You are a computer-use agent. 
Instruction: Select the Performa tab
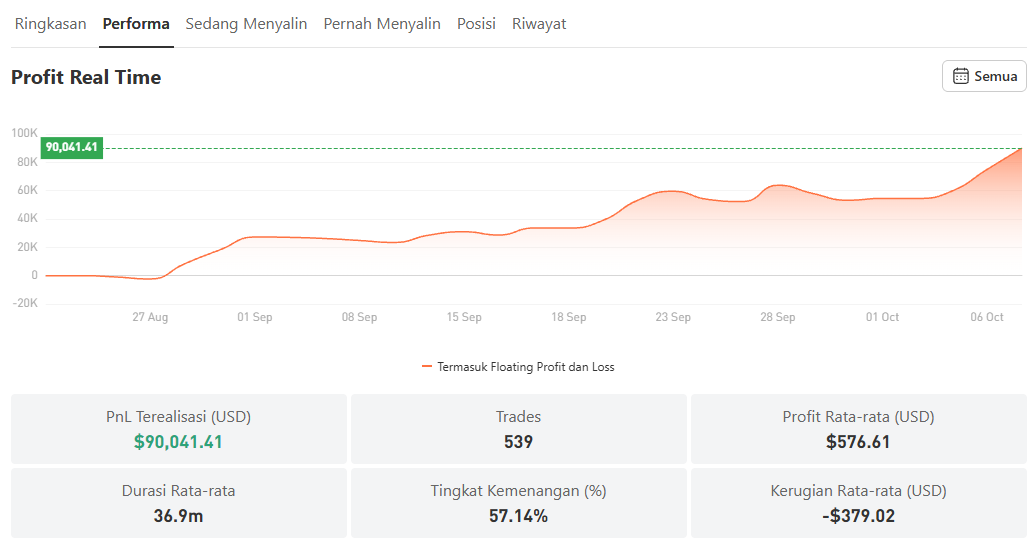[136, 24]
